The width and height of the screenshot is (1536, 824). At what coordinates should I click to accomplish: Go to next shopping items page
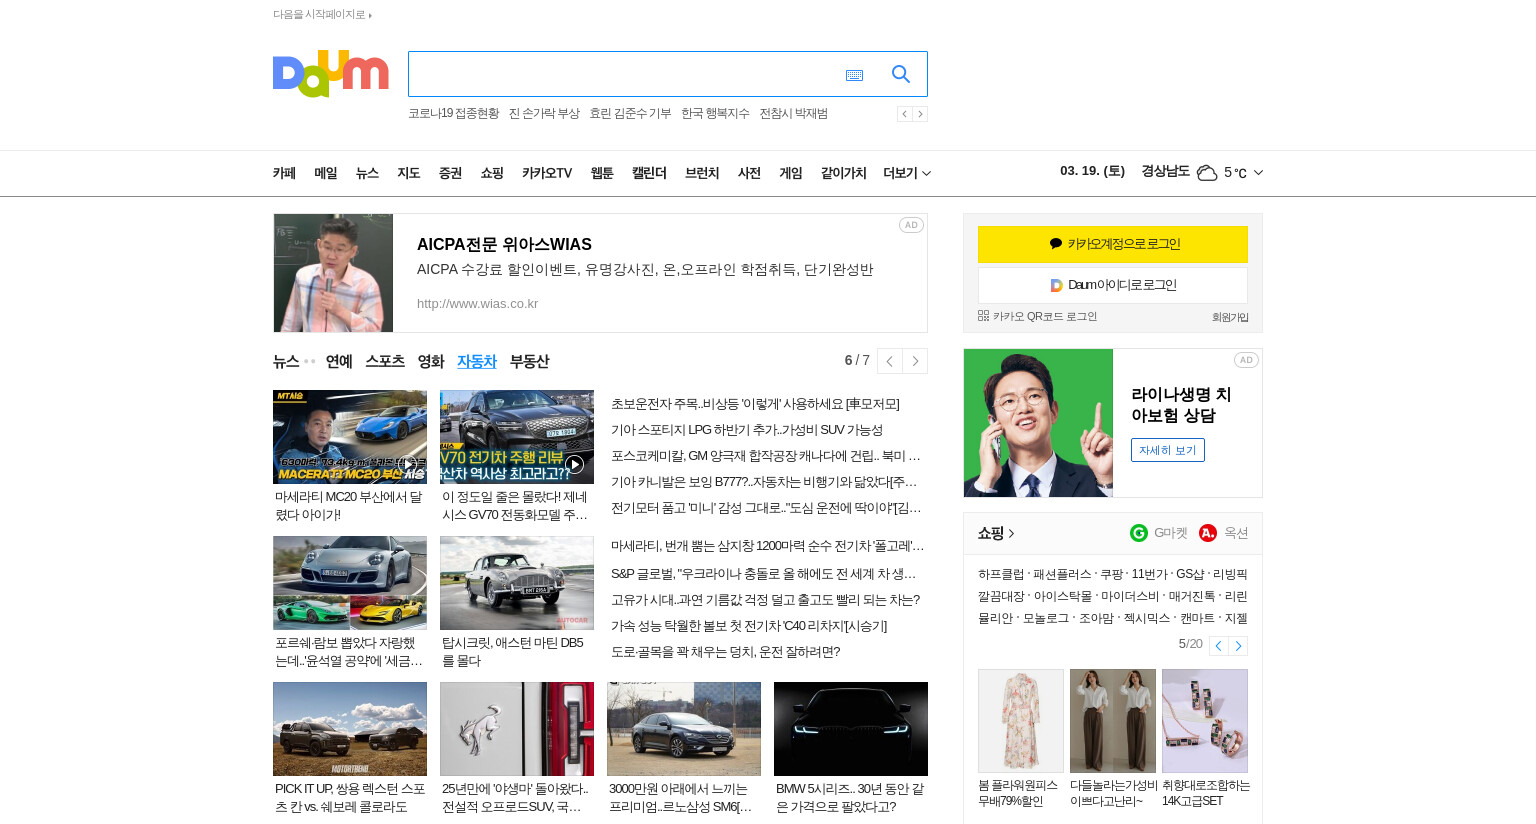1238,646
